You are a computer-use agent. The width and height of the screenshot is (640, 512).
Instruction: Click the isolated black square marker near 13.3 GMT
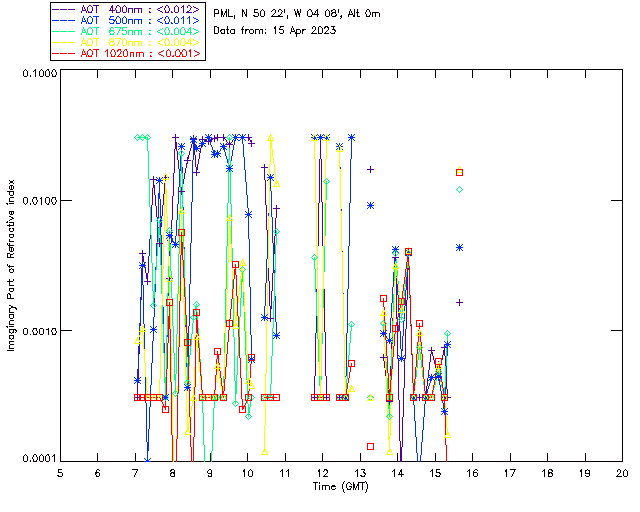(x=370, y=446)
